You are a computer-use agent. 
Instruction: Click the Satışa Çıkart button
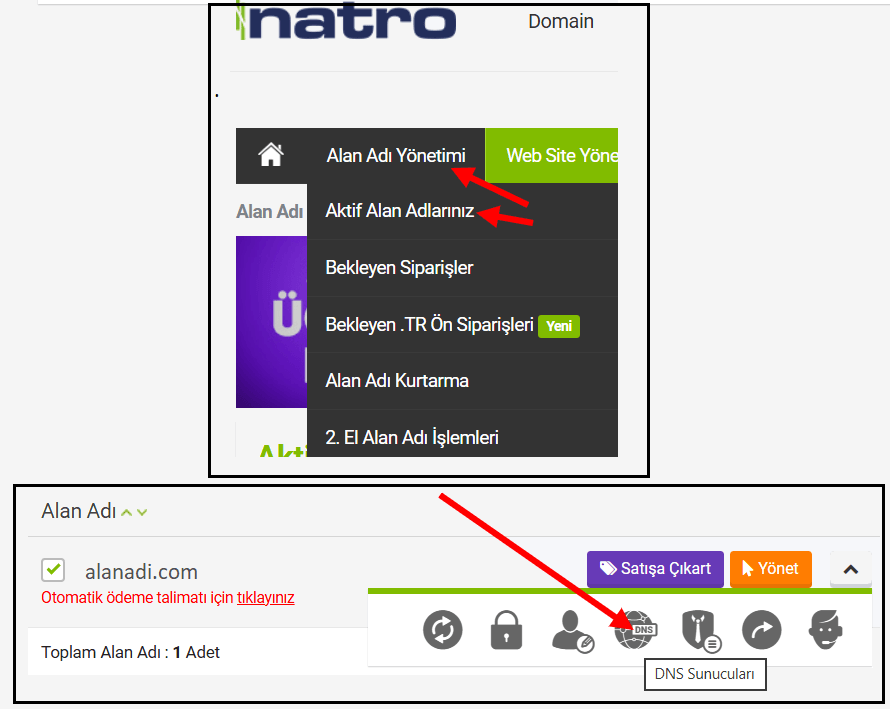click(x=655, y=569)
